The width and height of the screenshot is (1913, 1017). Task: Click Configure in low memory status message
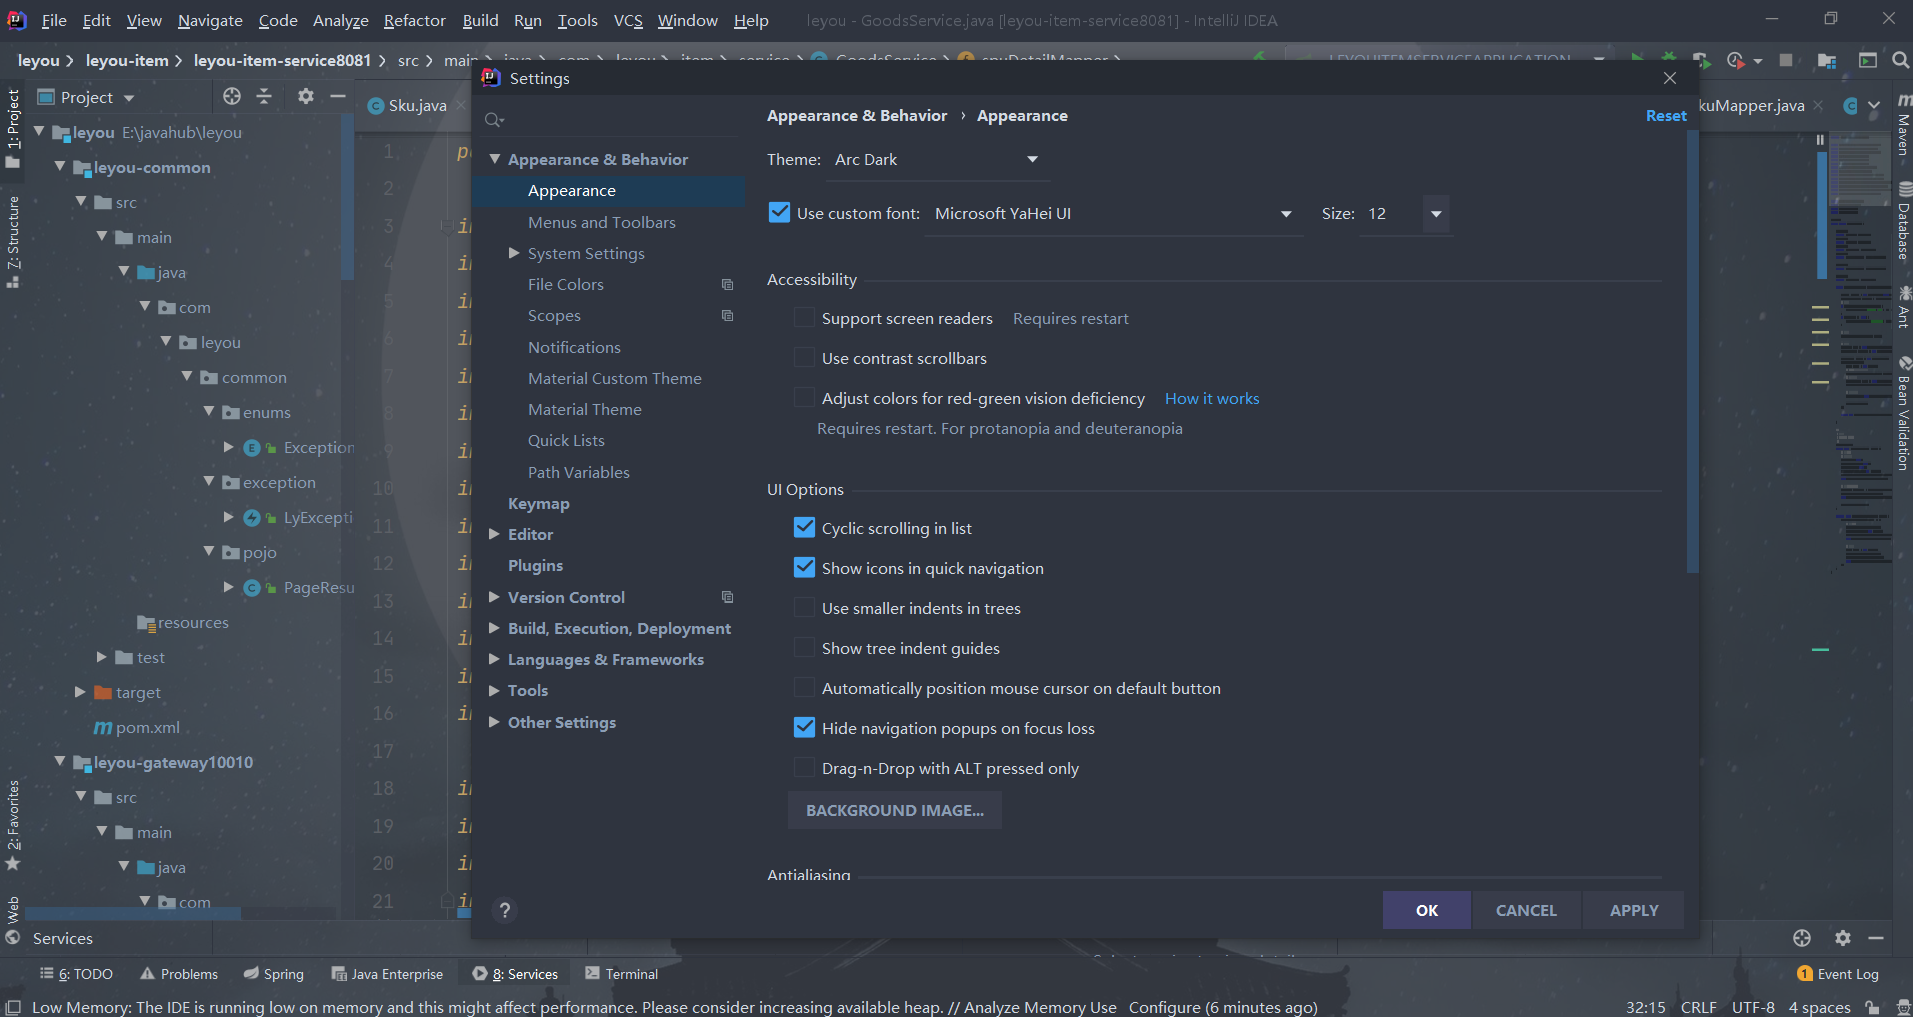coord(1164,1007)
